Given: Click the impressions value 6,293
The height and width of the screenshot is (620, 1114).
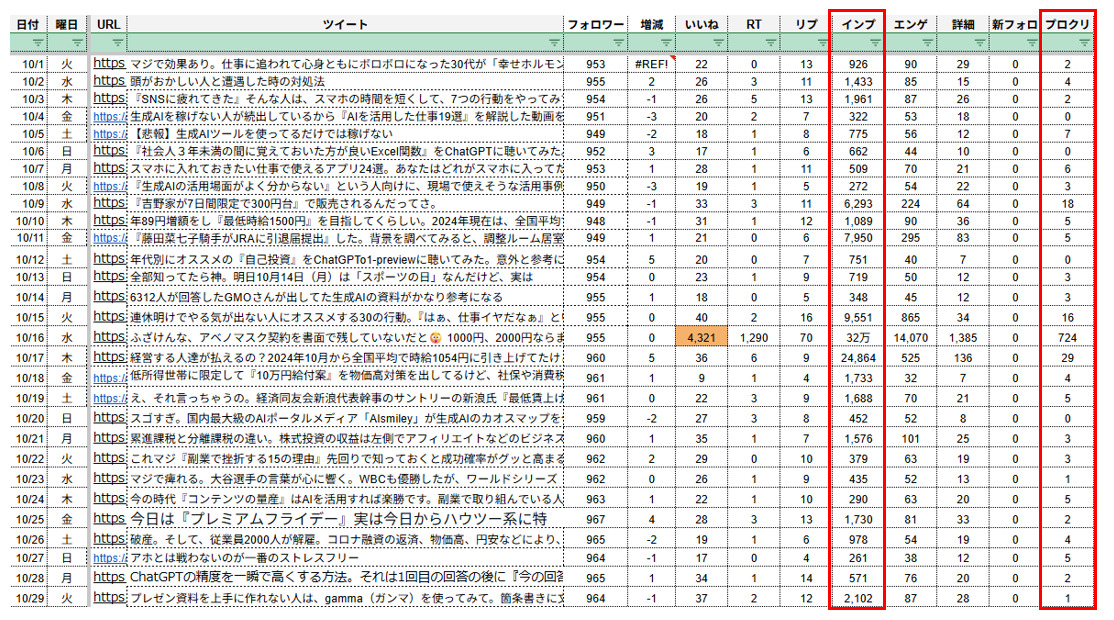Looking at the screenshot, I should [858, 204].
